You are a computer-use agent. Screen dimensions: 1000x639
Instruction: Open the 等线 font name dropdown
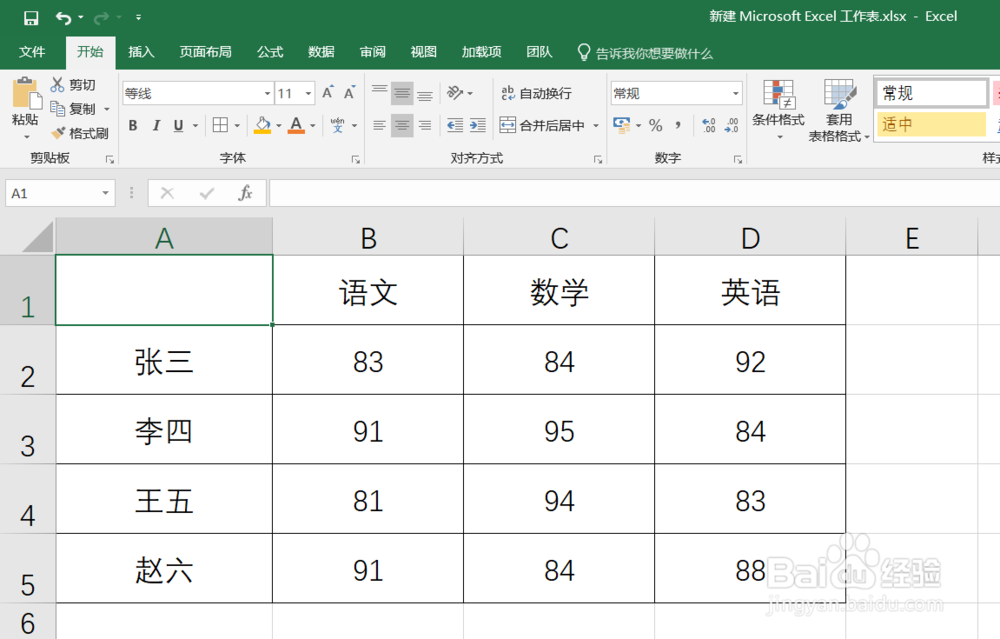pos(267,94)
